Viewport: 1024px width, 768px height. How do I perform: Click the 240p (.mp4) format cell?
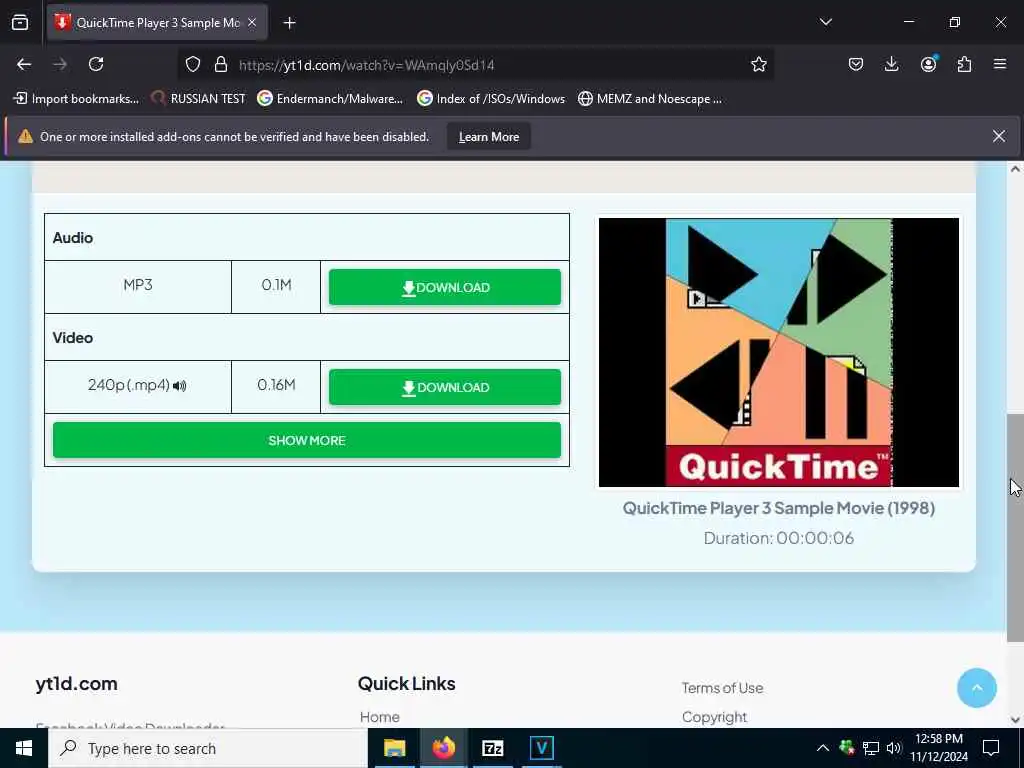pyautogui.click(x=138, y=385)
